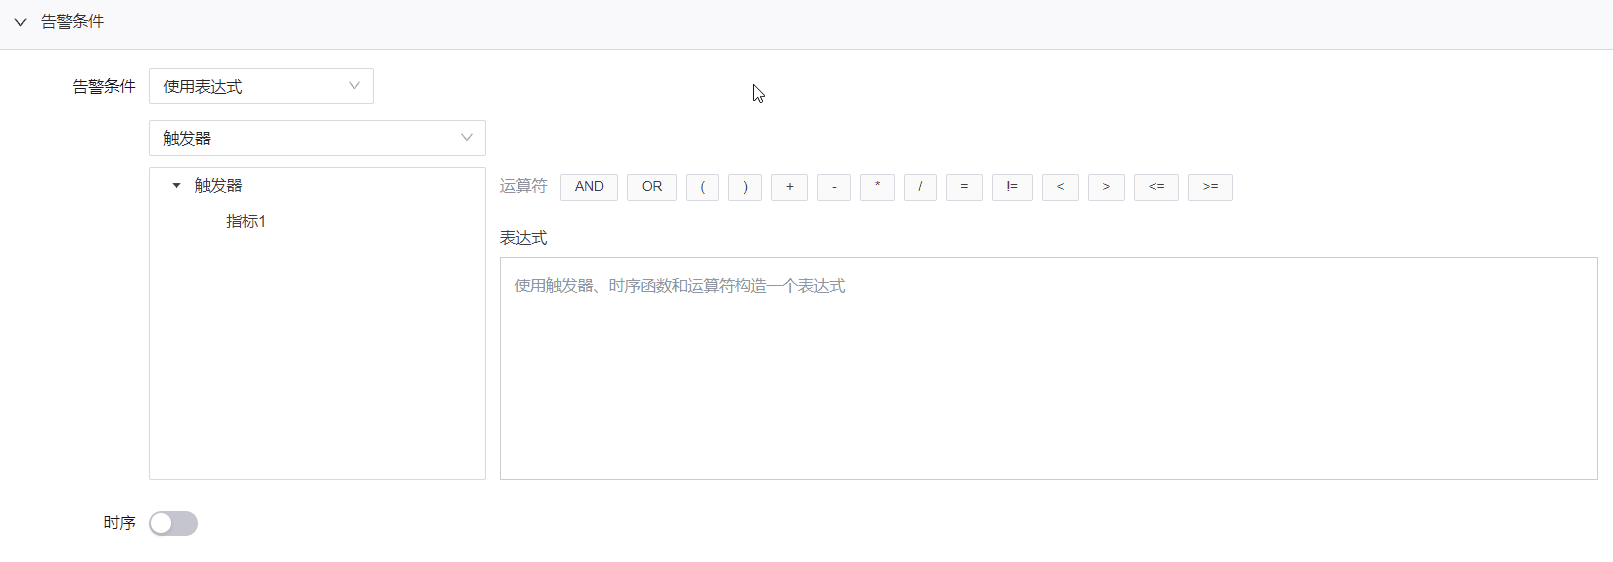Insert the multiplication asterisk operator

[x=877, y=187]
